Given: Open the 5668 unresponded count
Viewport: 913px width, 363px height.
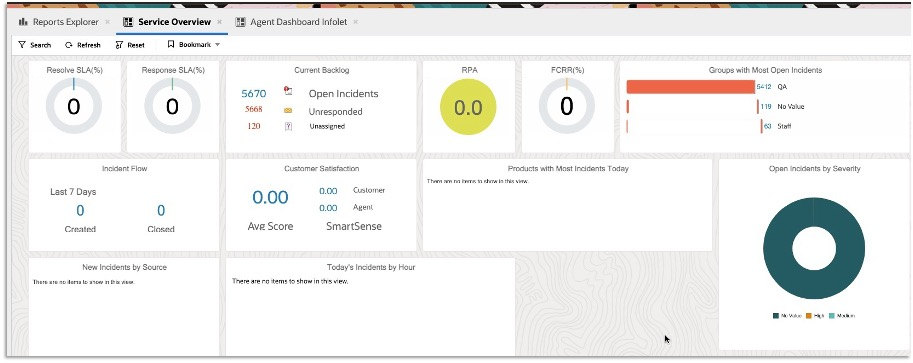Looking at the screenshot, I should point(254,110).
